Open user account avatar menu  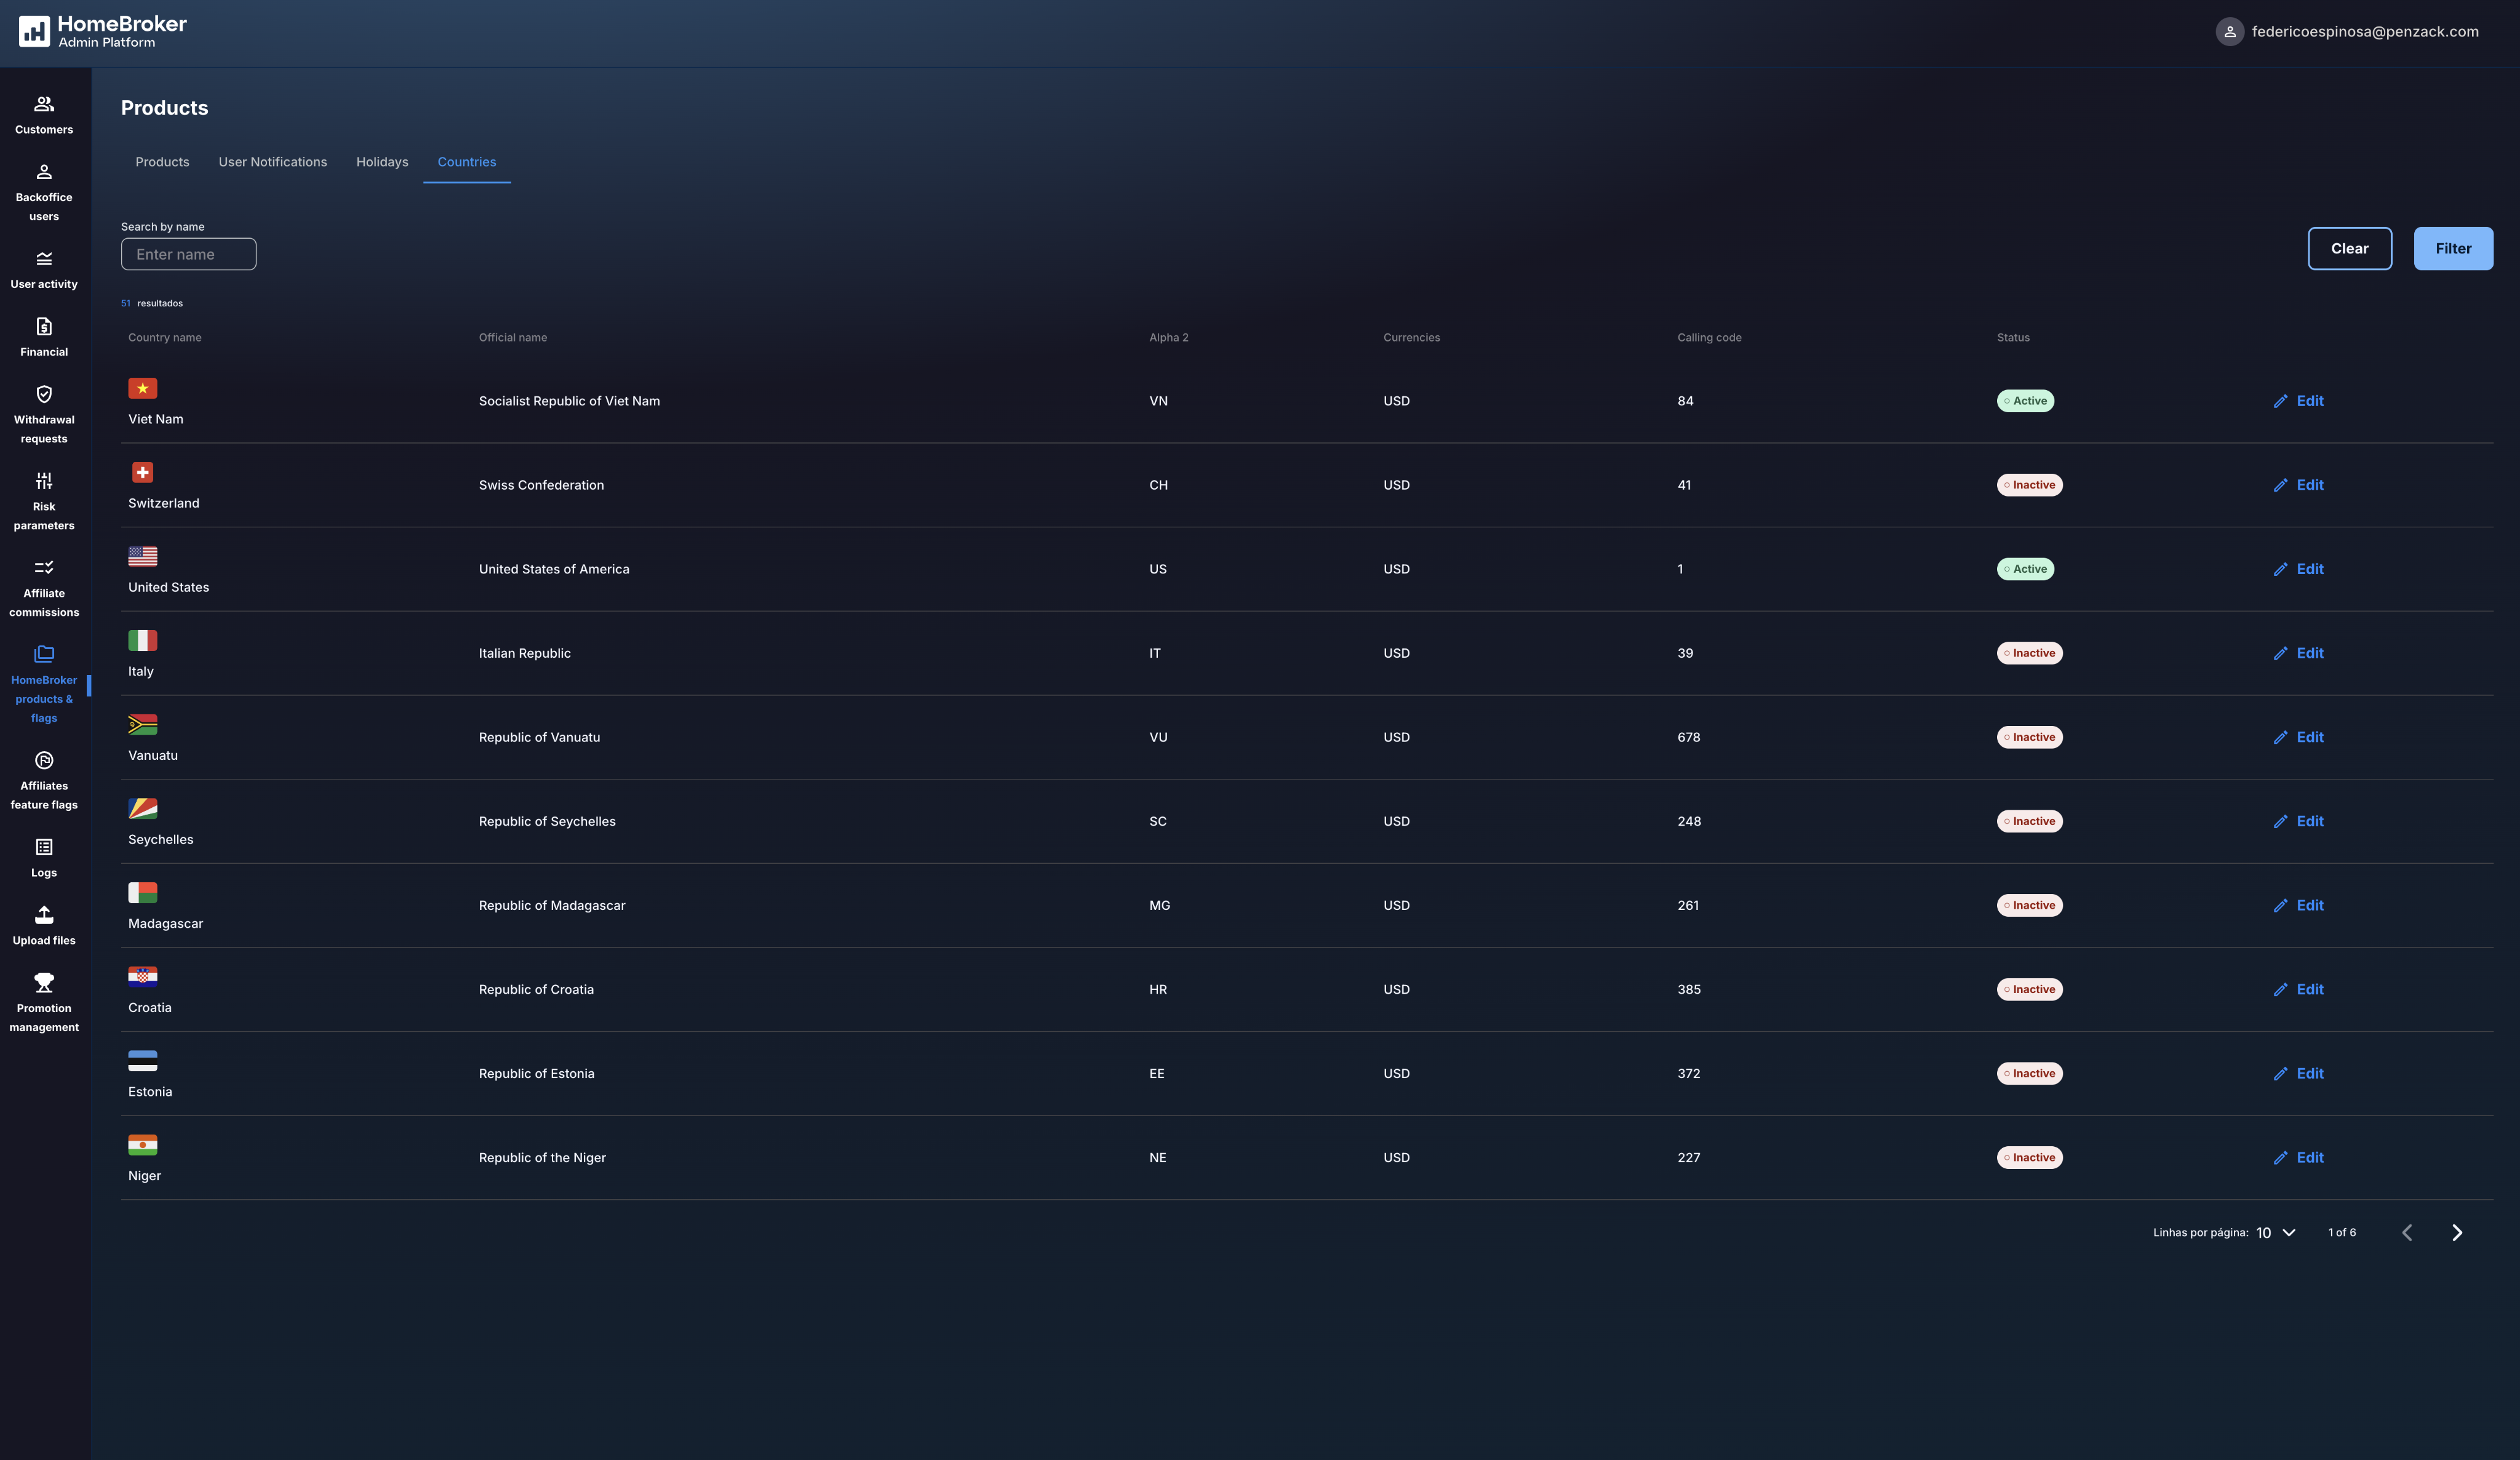(2229, 32)
